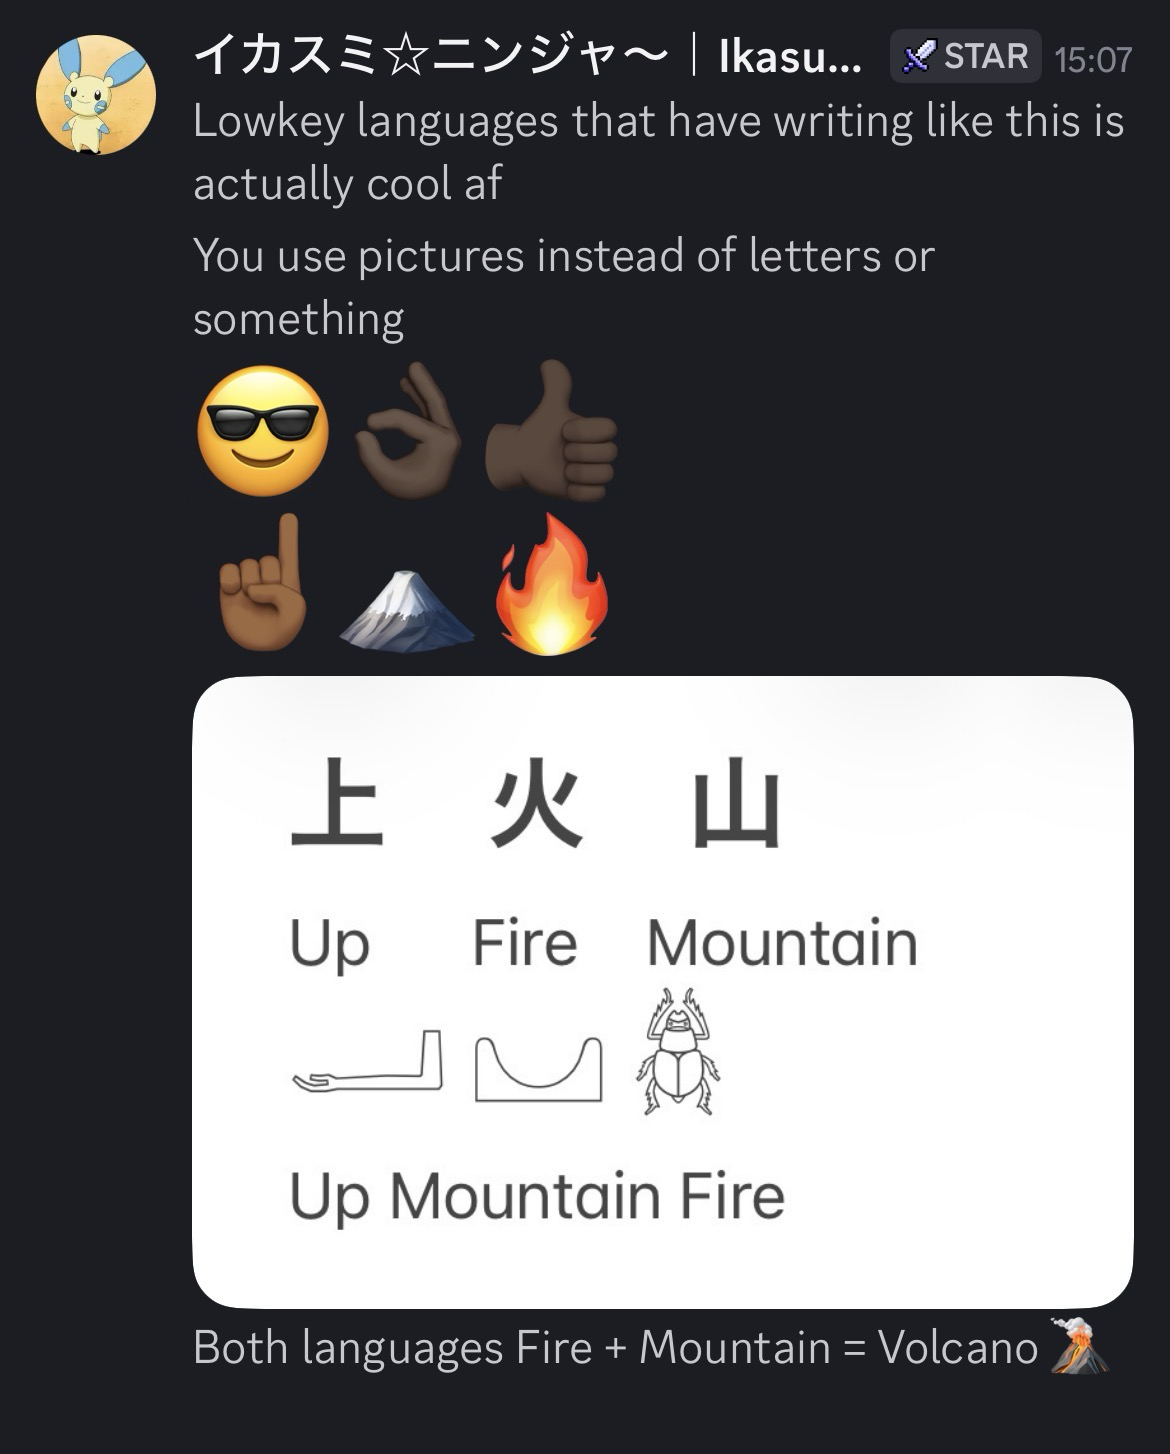
Task: Open the user's Minun avatar picture
Action: click(96, 94)
